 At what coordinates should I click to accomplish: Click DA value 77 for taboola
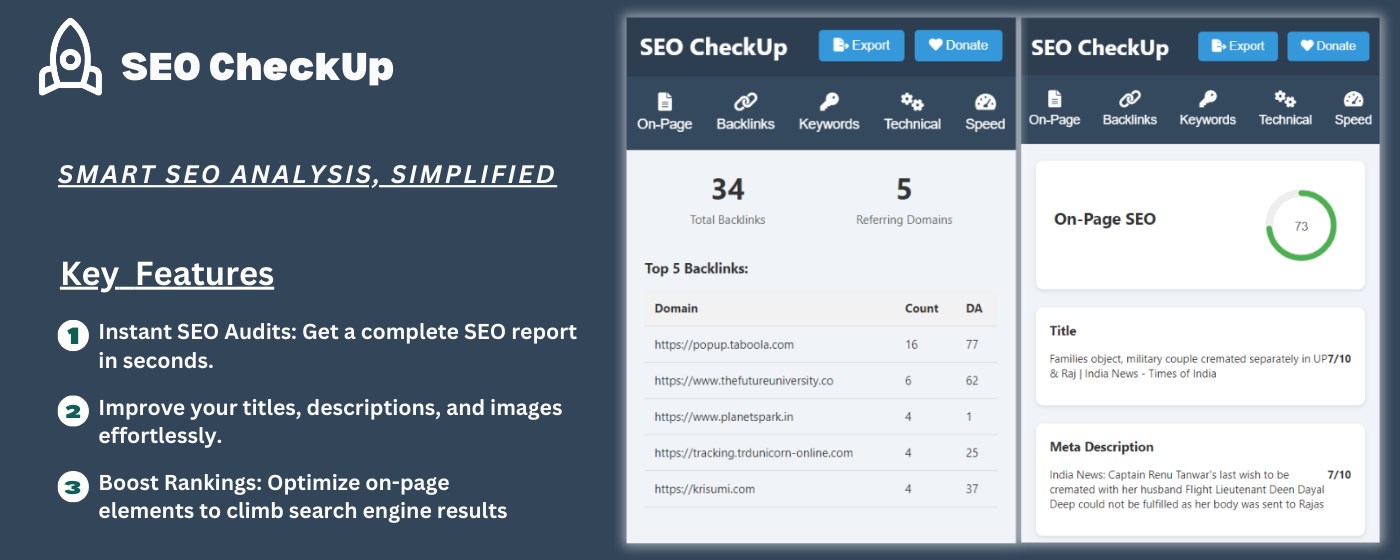972,345
